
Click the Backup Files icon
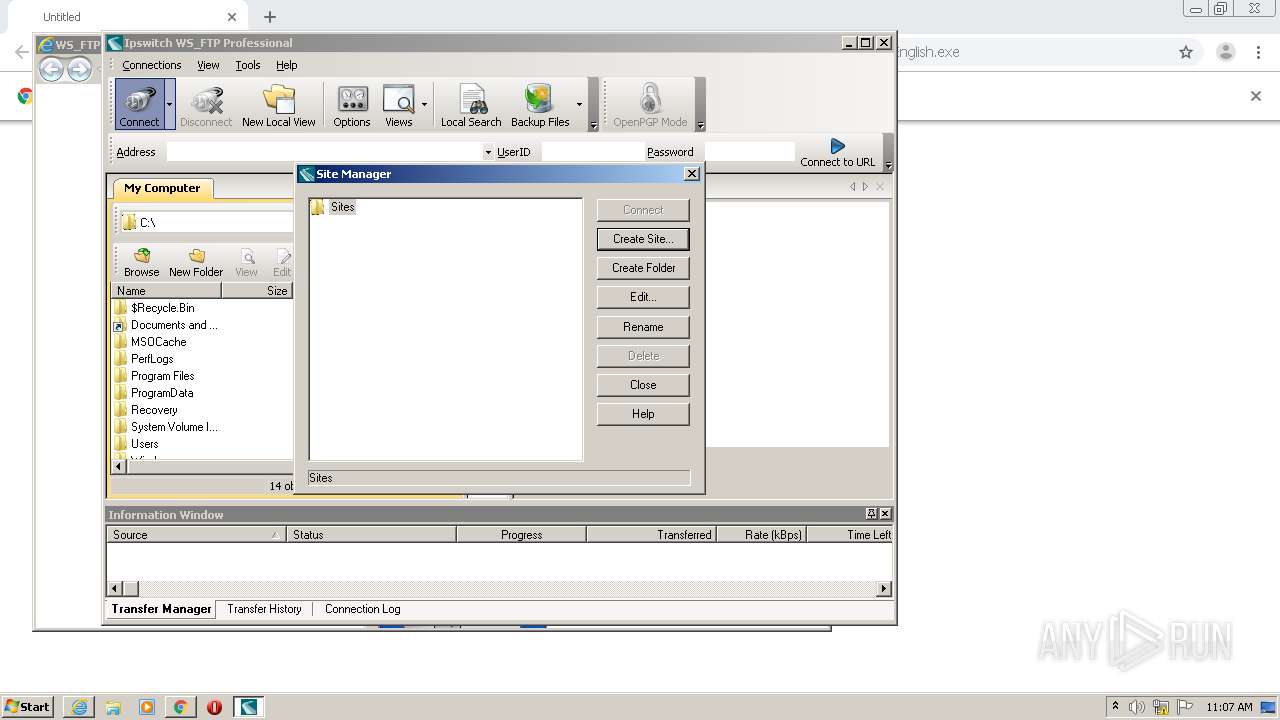540,104
